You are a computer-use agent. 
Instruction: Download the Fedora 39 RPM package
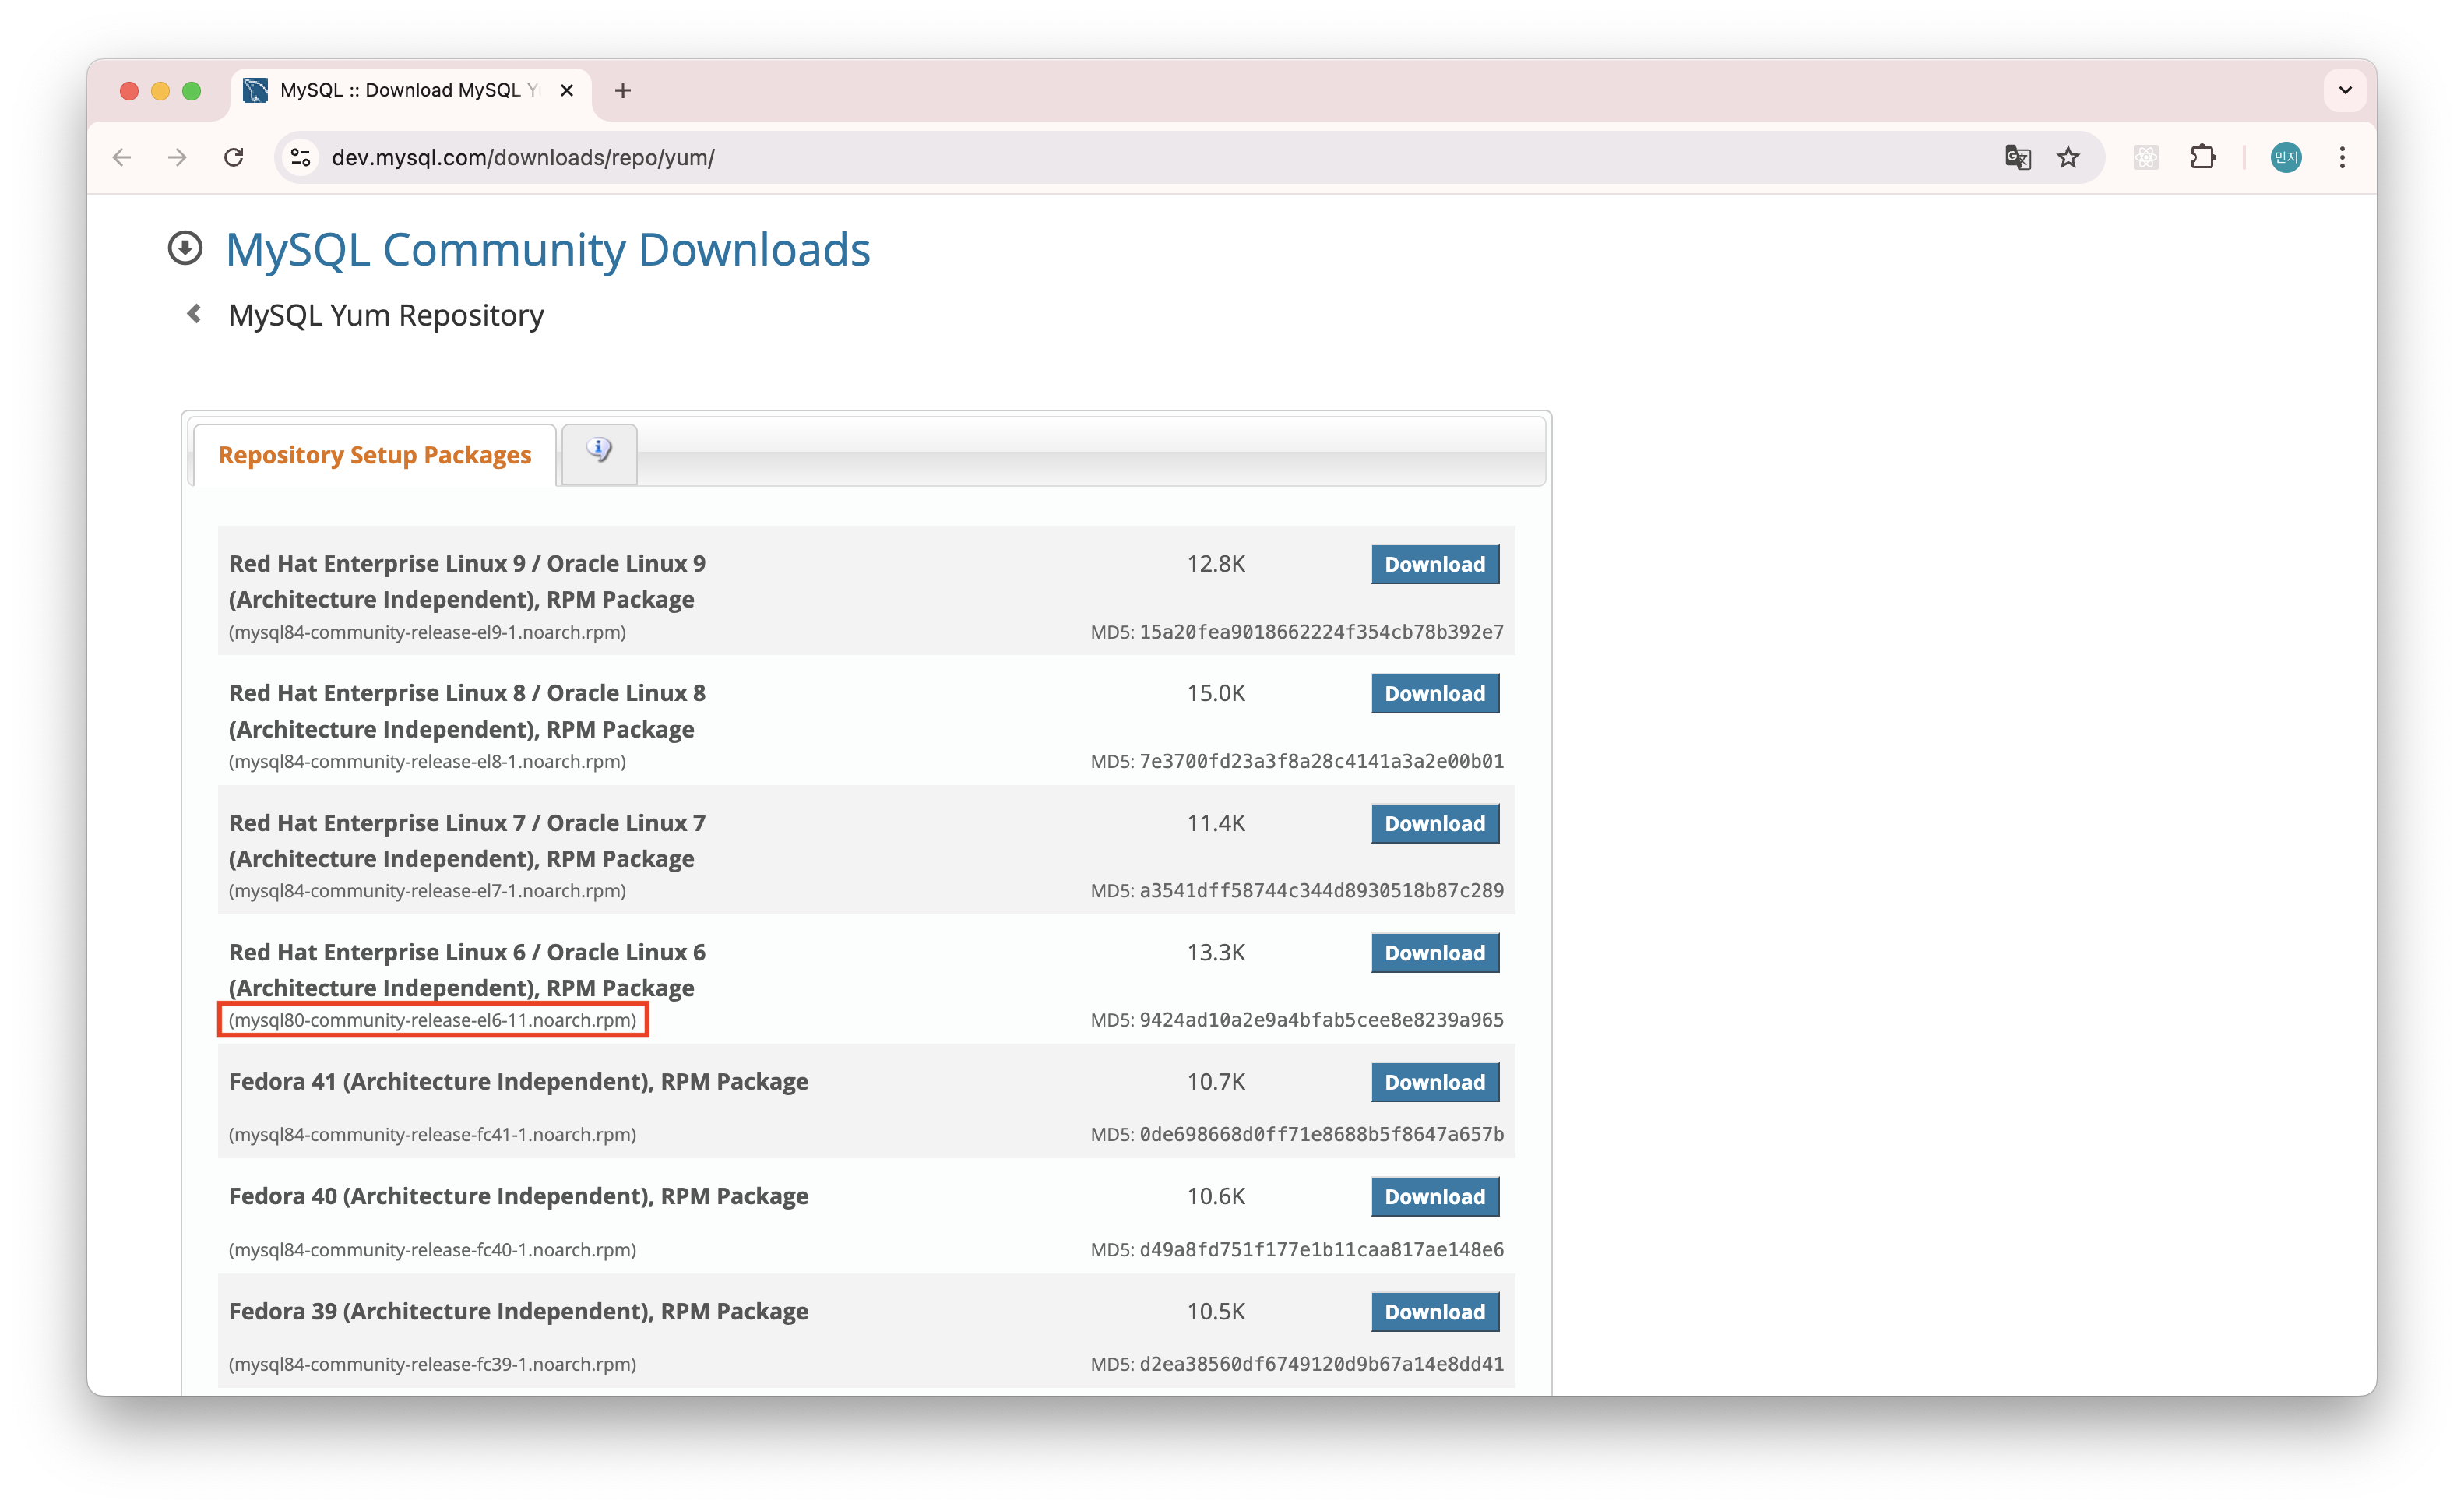click(x=1435, y=1312)
